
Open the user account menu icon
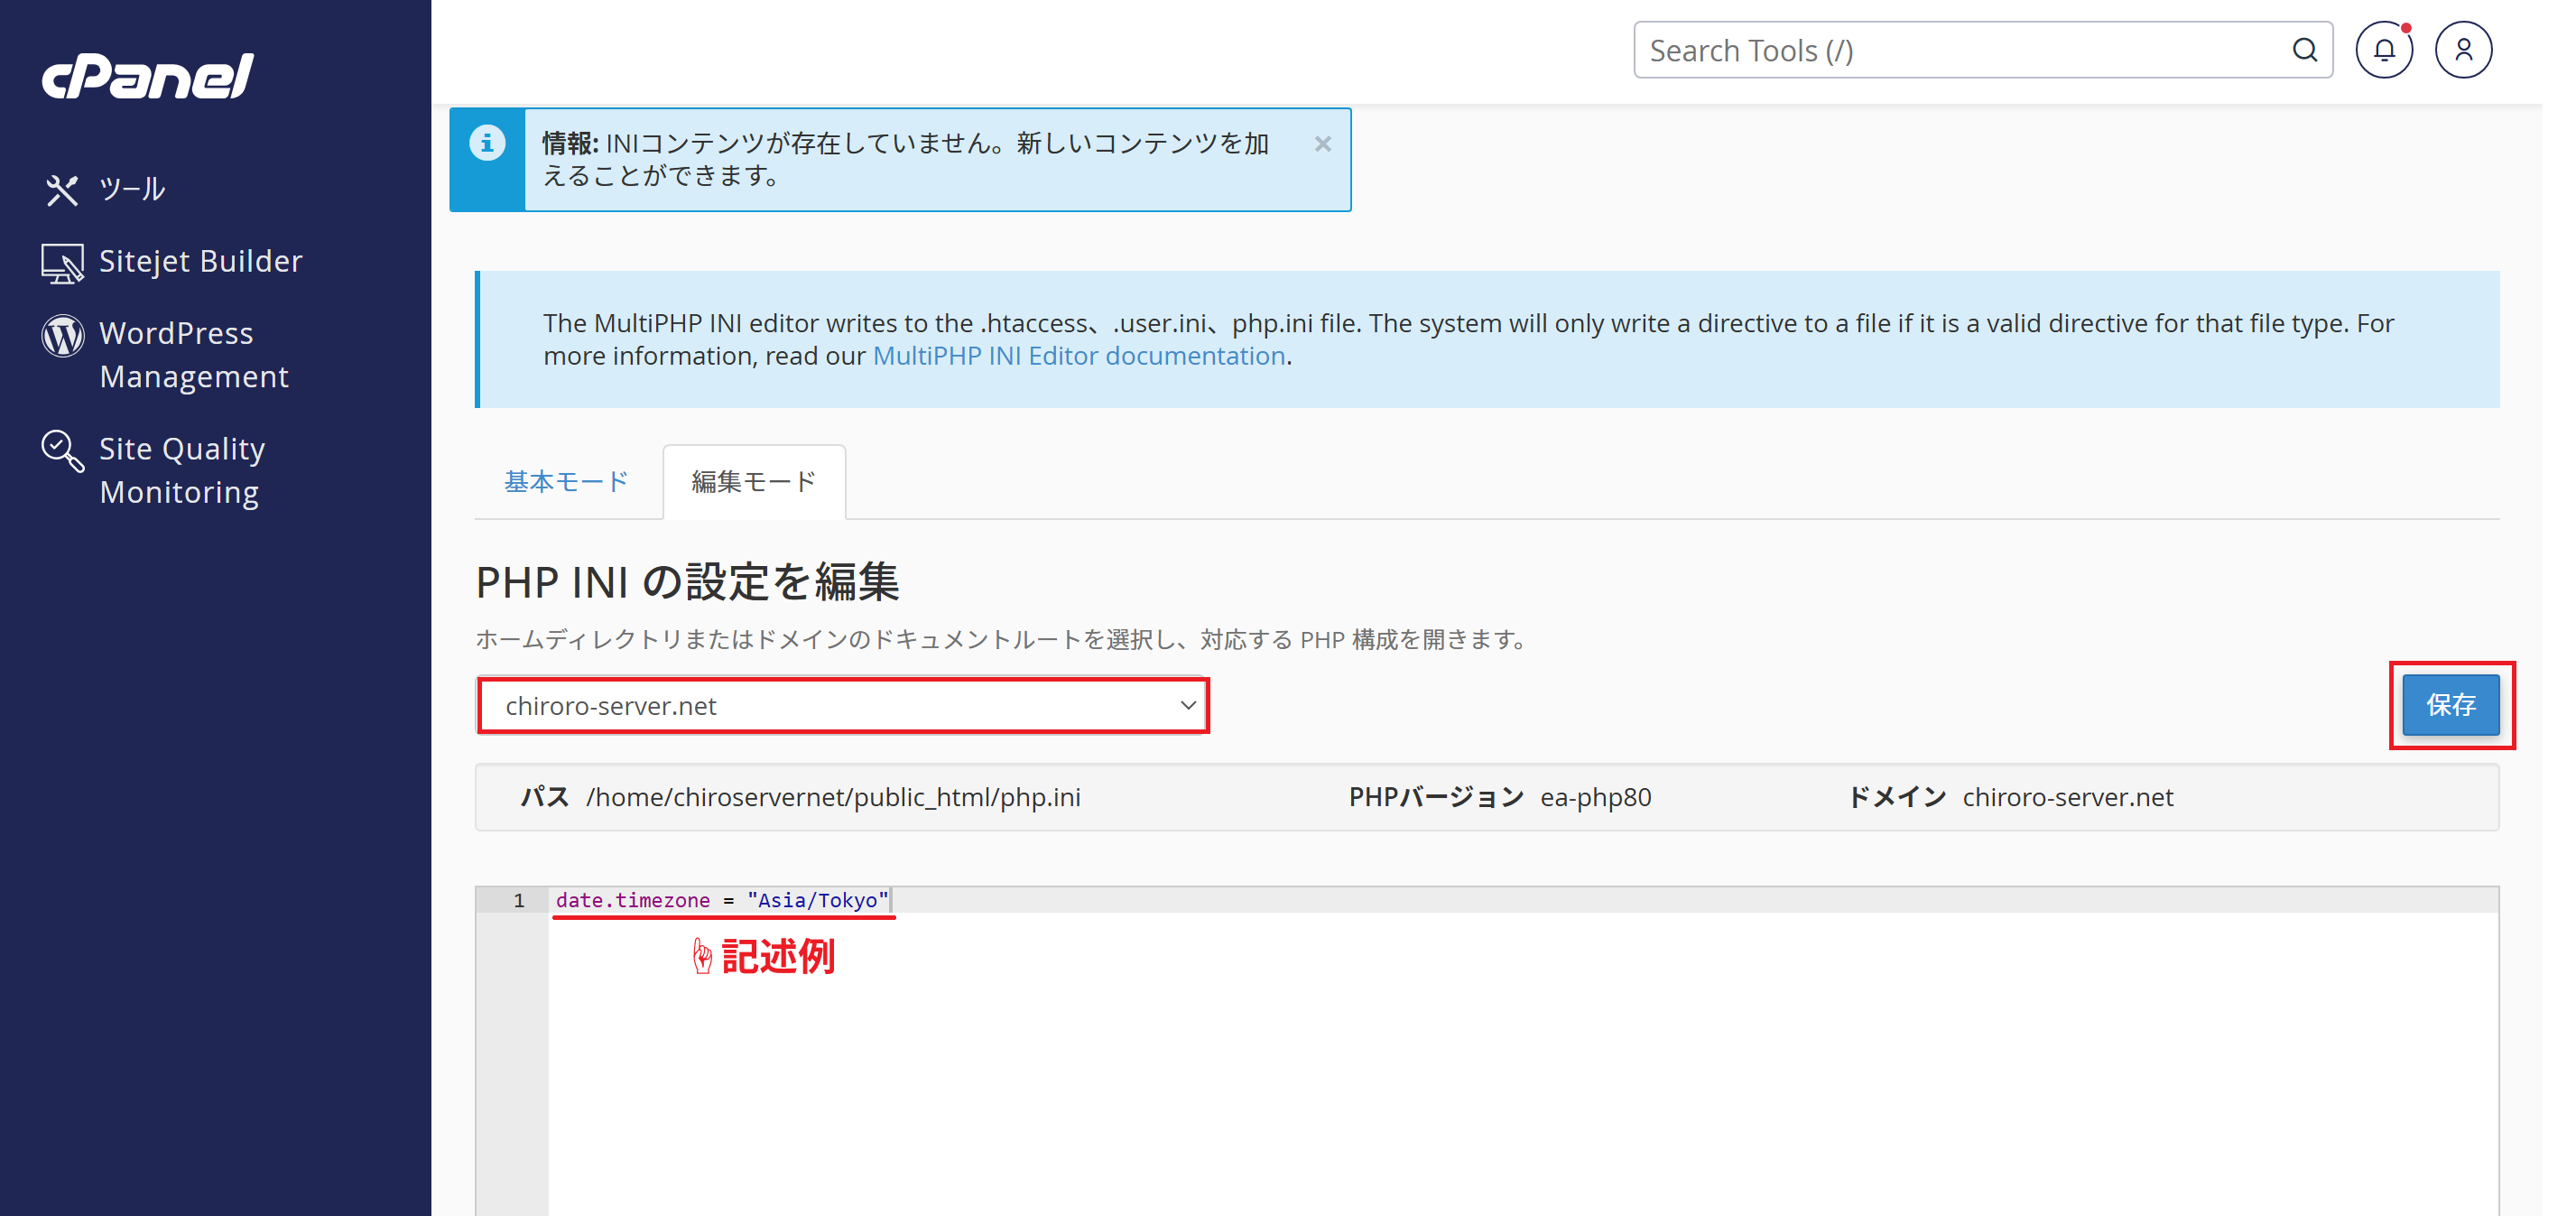[x=2463, y=50]
